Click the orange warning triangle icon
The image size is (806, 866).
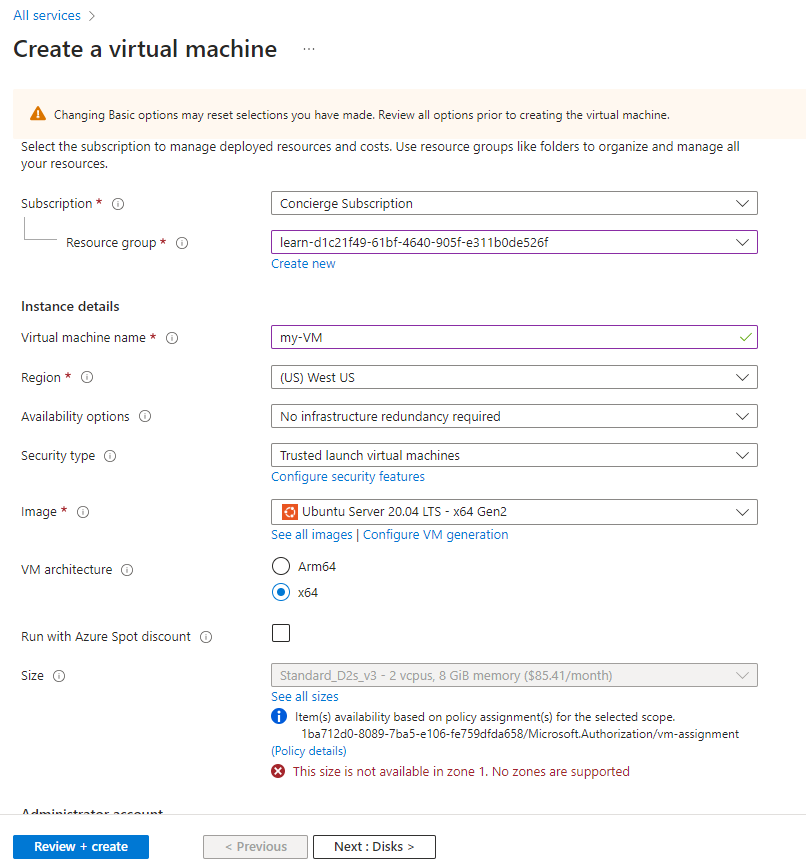click(38, 114)
